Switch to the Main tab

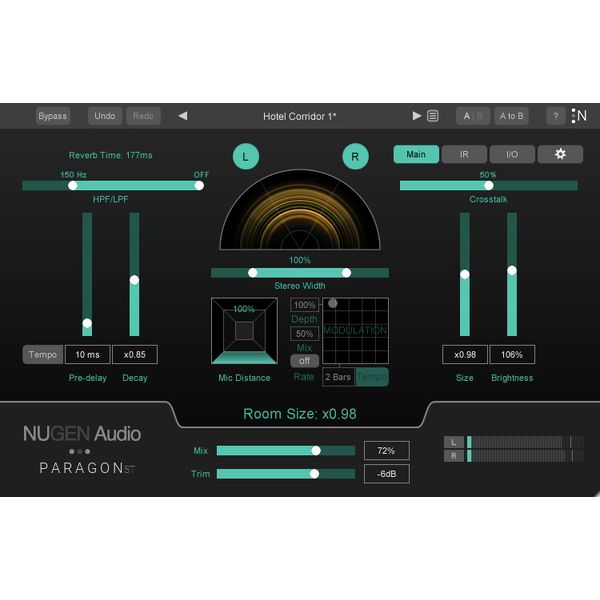coord(416,154)
